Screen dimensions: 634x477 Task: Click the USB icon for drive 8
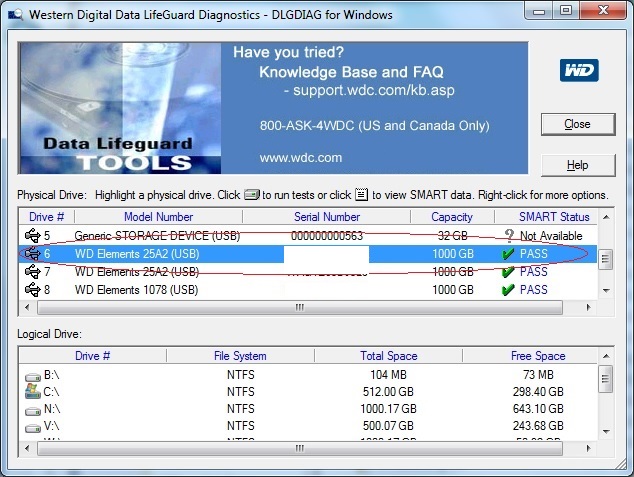point(33,289)
